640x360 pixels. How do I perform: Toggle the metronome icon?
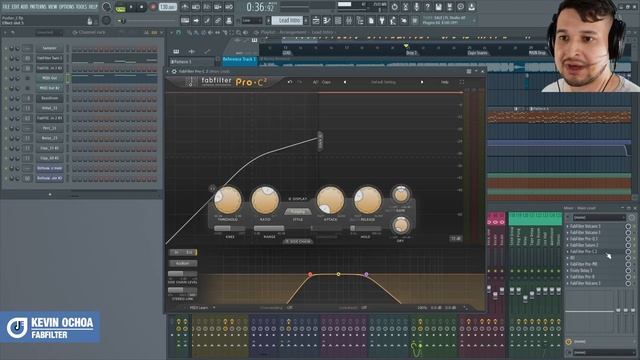point(185,7)
